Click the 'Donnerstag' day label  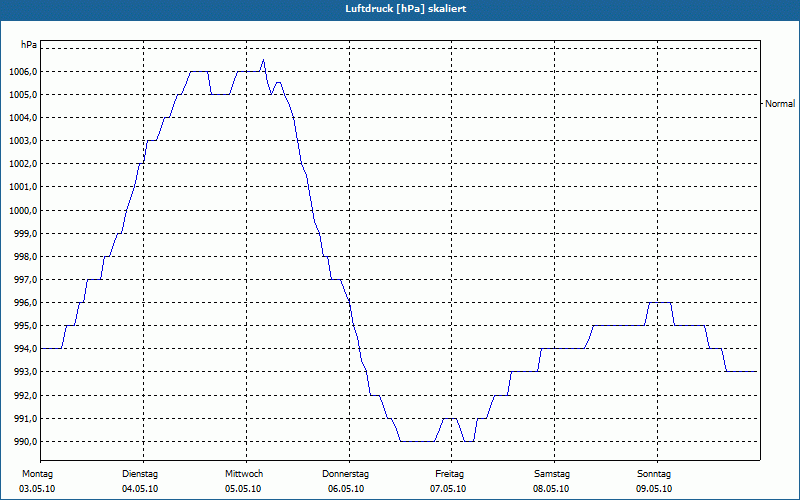[x=345, y=474]
